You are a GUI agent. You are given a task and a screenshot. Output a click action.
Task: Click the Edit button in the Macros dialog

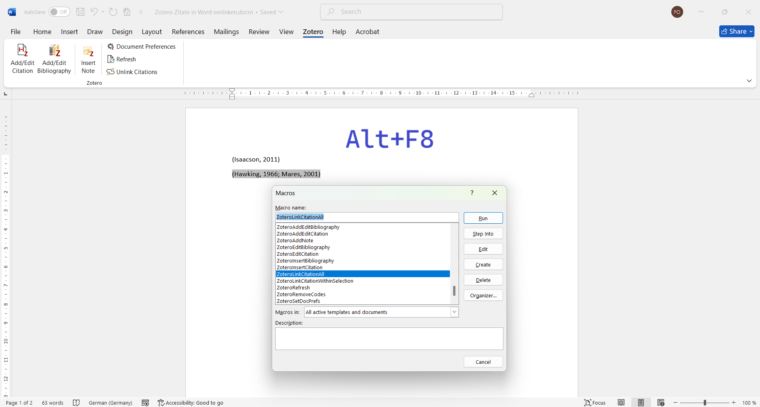pos(483,249)
